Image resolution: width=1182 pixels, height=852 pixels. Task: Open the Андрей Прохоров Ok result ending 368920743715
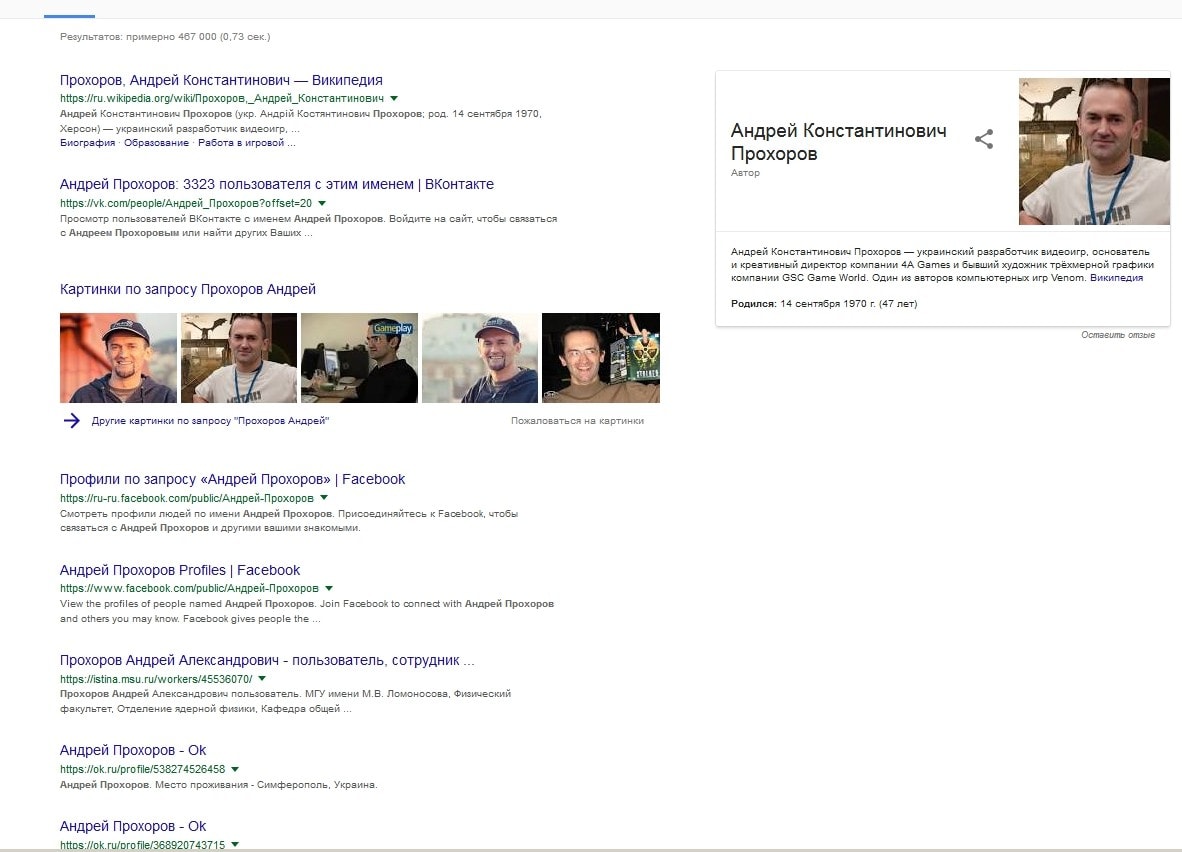click(133, 826)
